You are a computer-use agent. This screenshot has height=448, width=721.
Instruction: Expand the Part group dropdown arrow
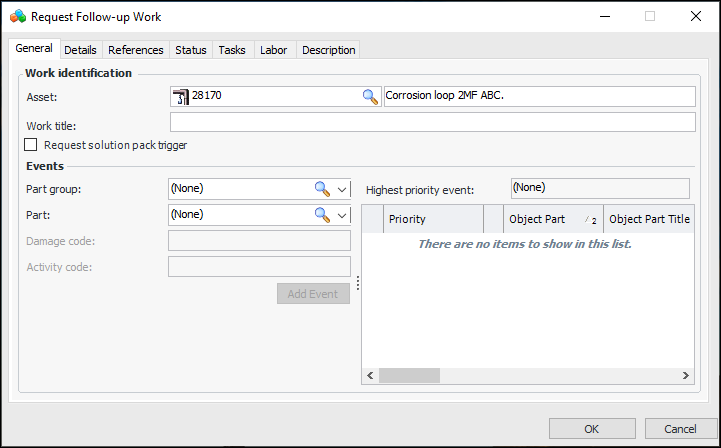click(x=342, y=188)
